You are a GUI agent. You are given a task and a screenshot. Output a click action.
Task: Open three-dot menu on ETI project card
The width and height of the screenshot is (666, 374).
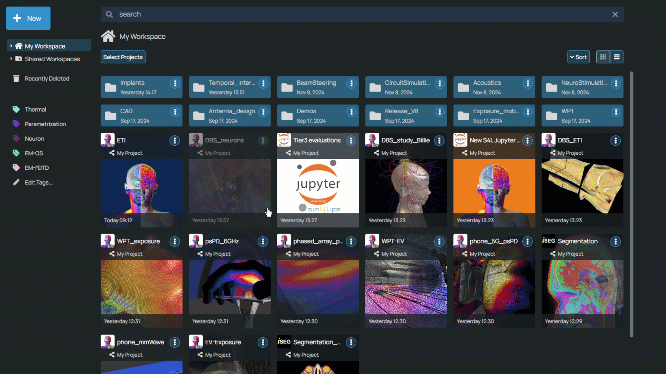coord(175,141)
